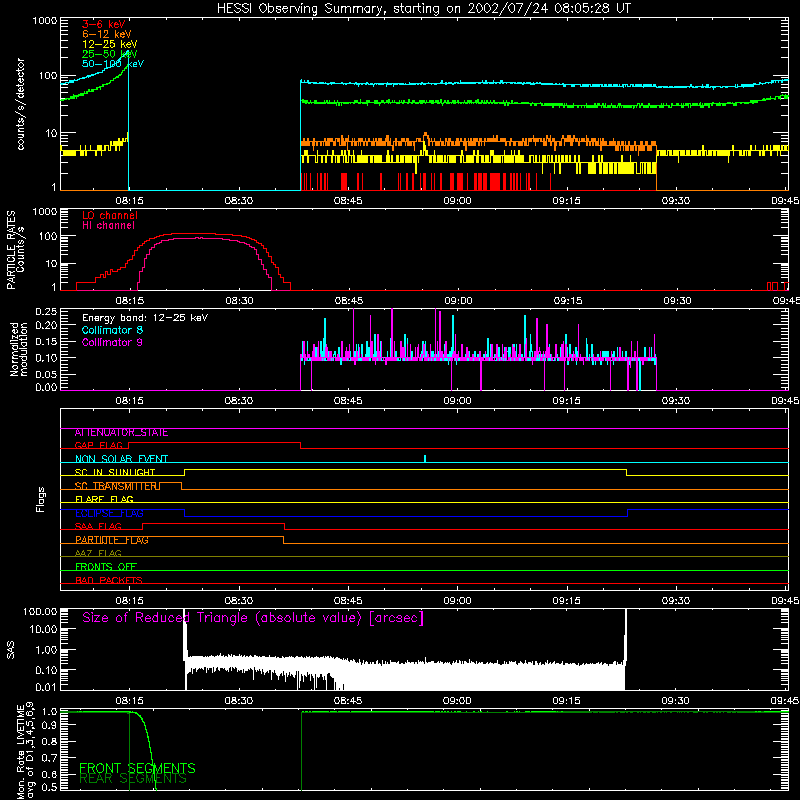The width and height of the screenshot is (800, 800).
Task: Click the Normalized modulation axis label
Action: 19,349
